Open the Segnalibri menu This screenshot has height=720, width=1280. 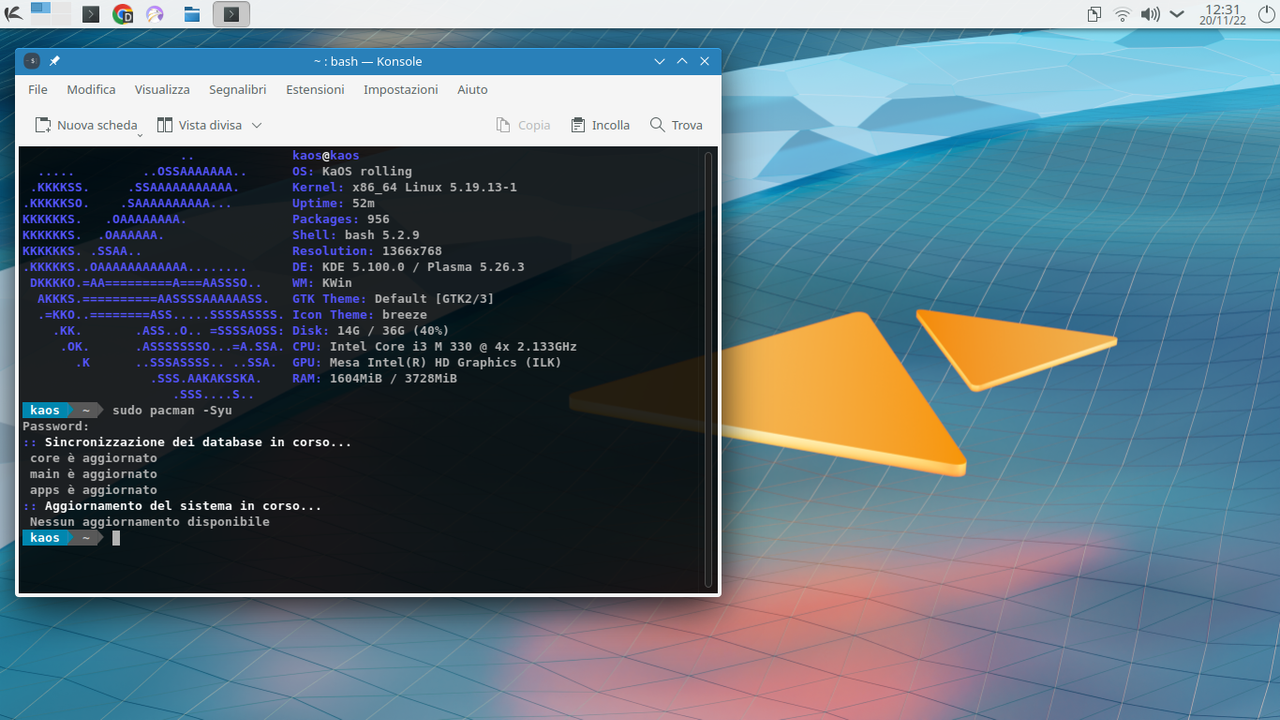[x=238, y=89]
